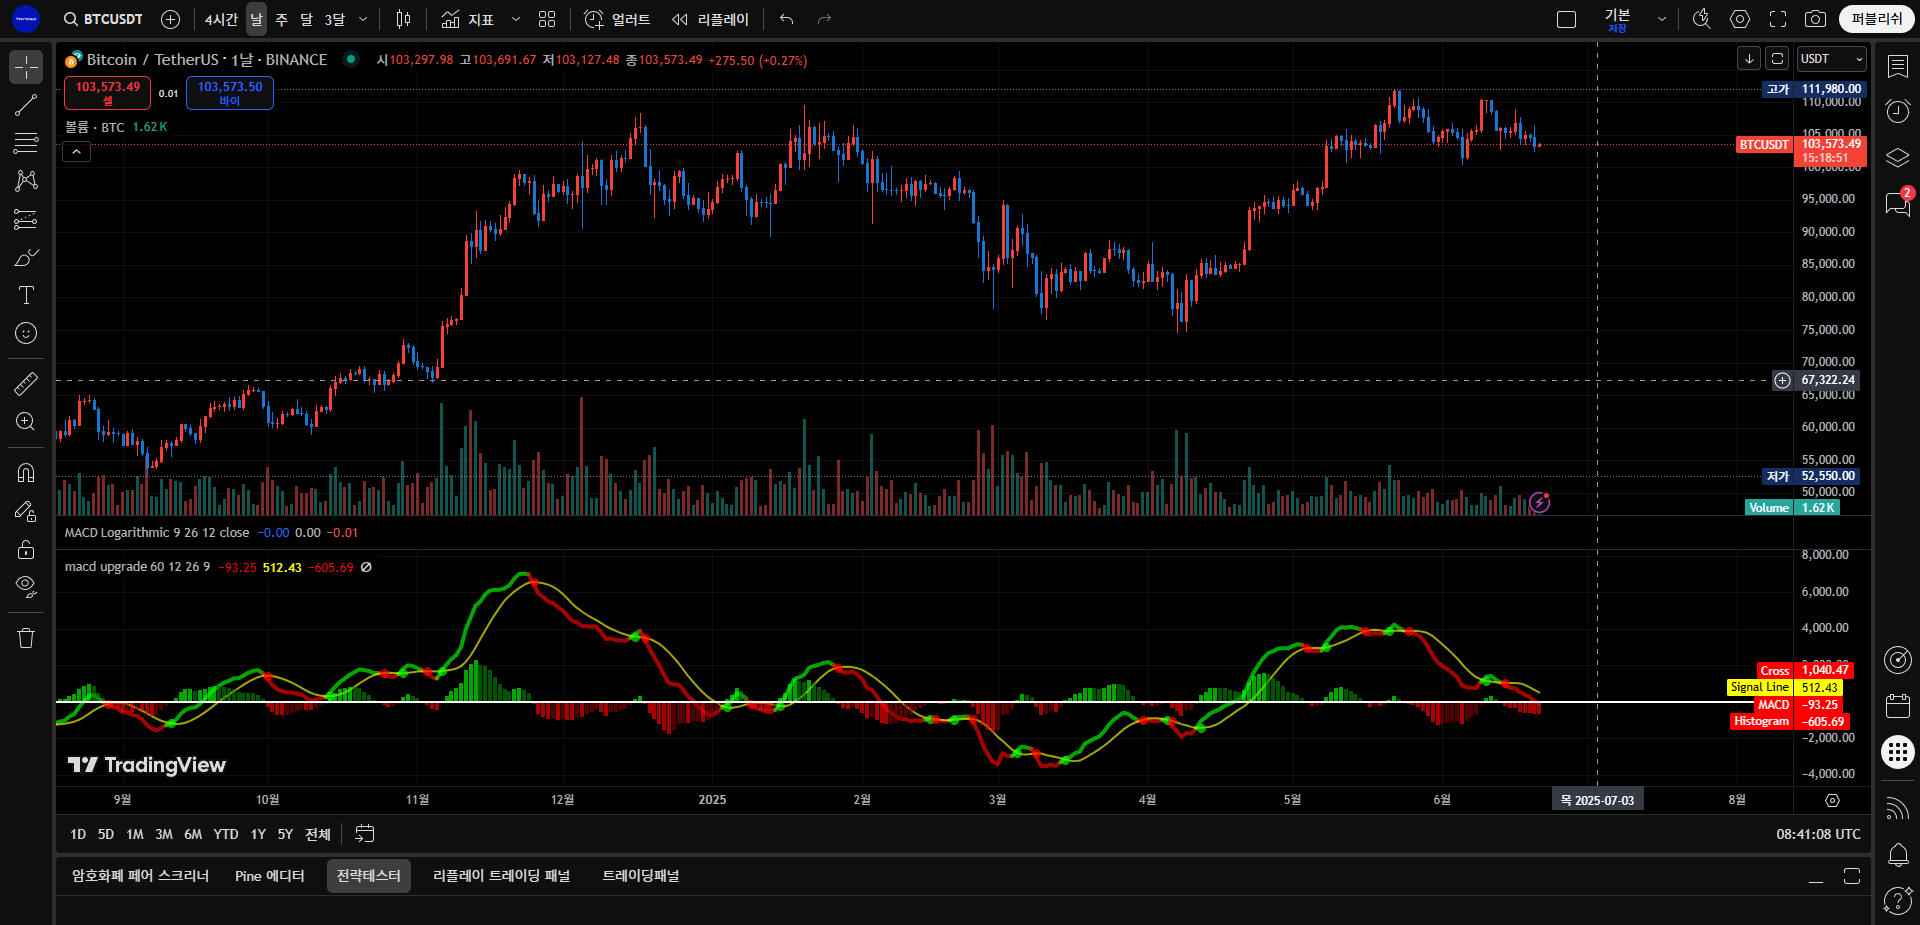This screenshot has width=1920, height=925.
Task: Select the YTD date range
Action: [226, 834]
